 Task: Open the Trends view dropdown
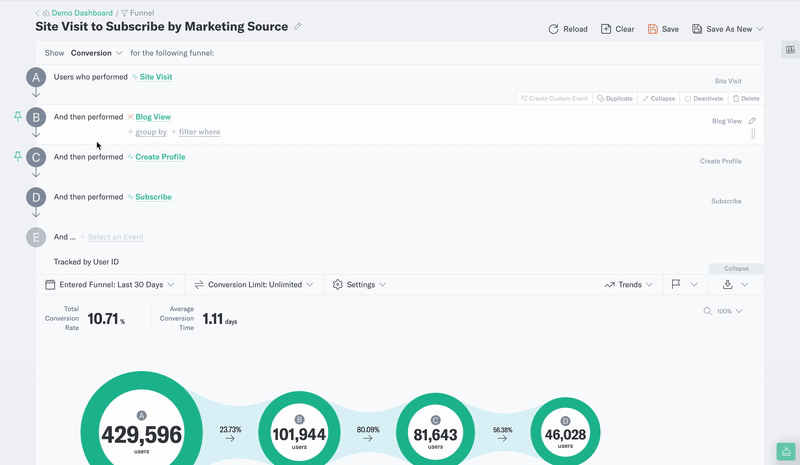(x=629, y=285)
